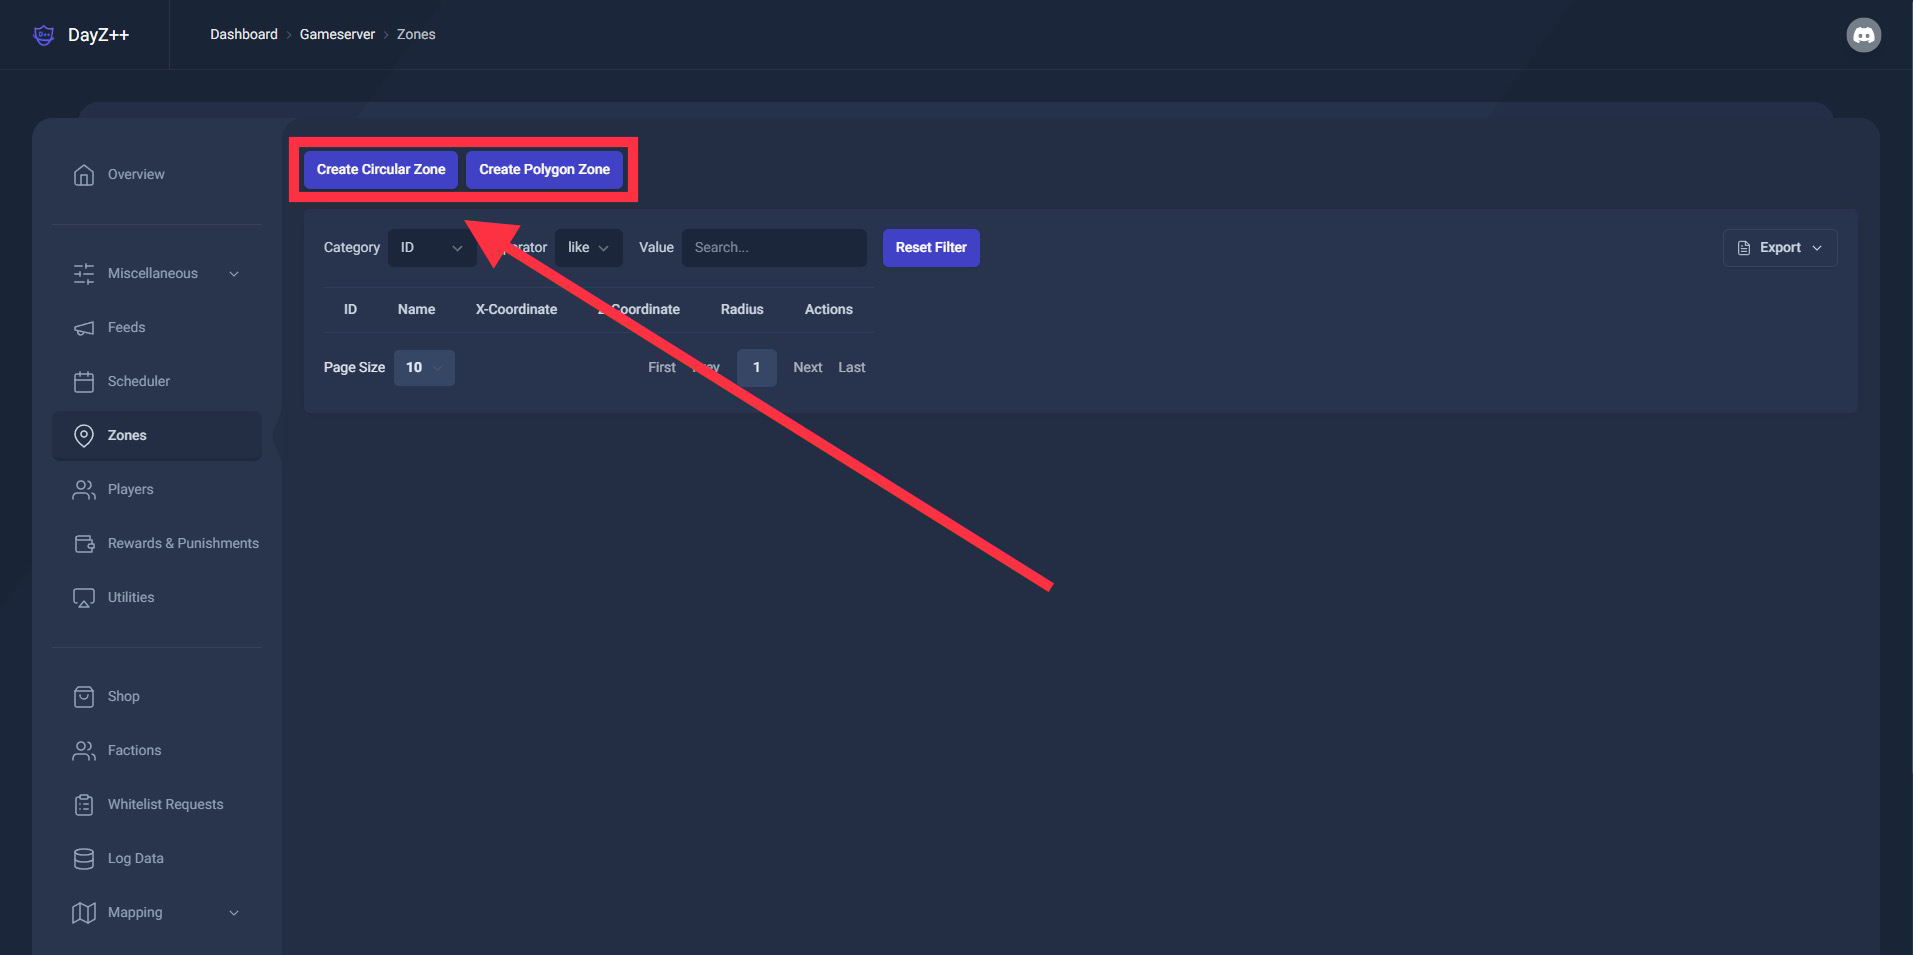Open Scheduler using the calendar icon
This screenshot has width=1913, height=955.
84,382
